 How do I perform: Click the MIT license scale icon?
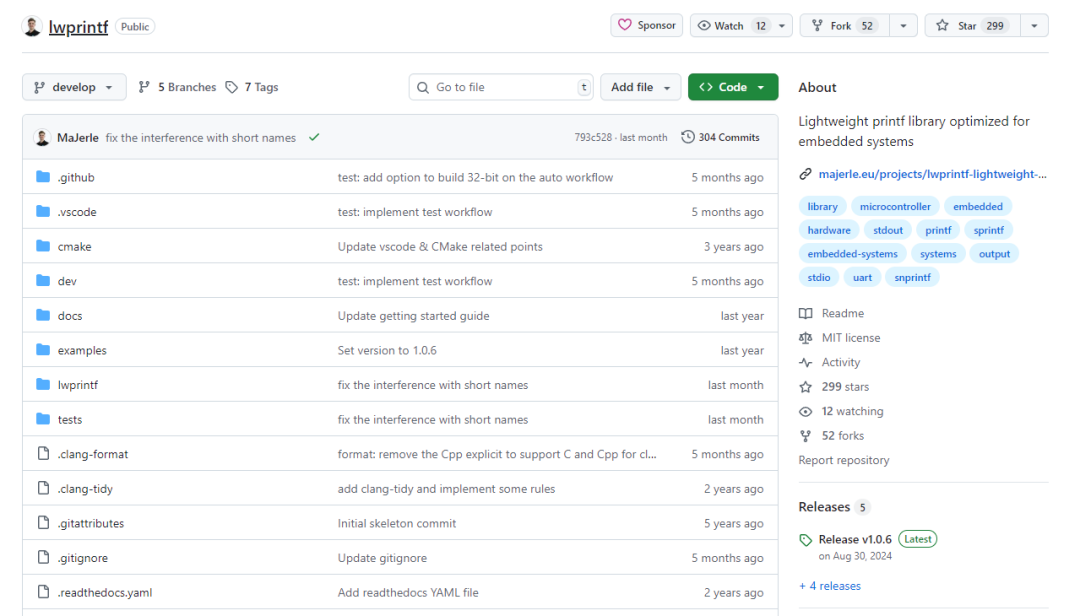click(806, 338)
